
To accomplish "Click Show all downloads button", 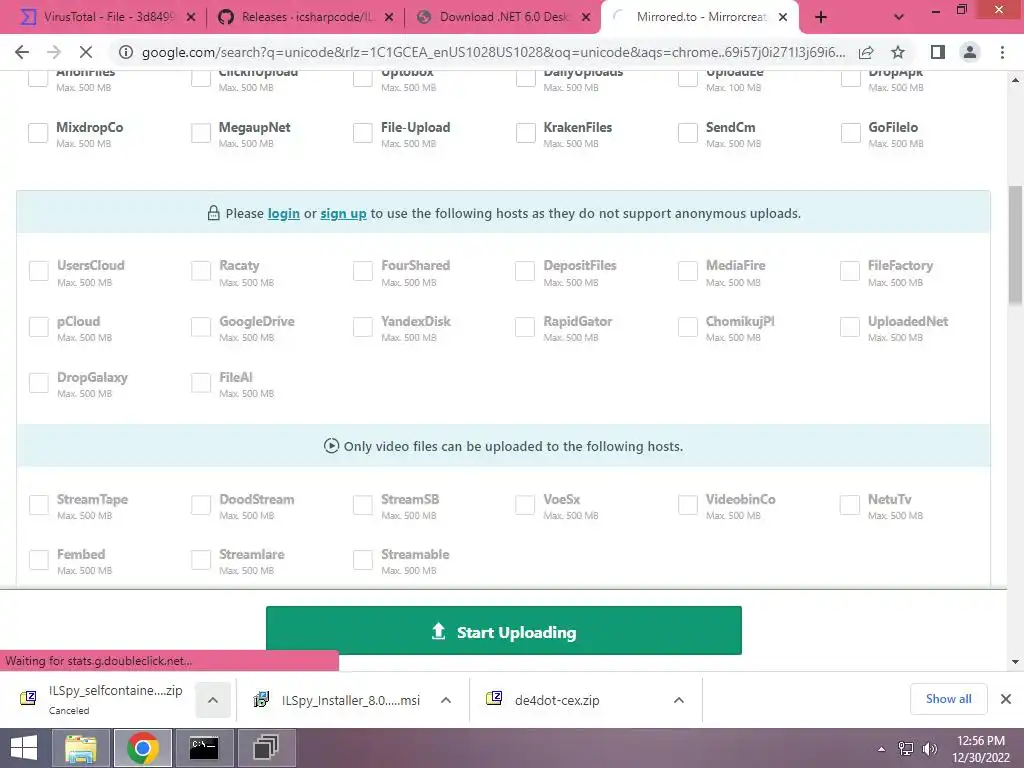I will point(948,699).
